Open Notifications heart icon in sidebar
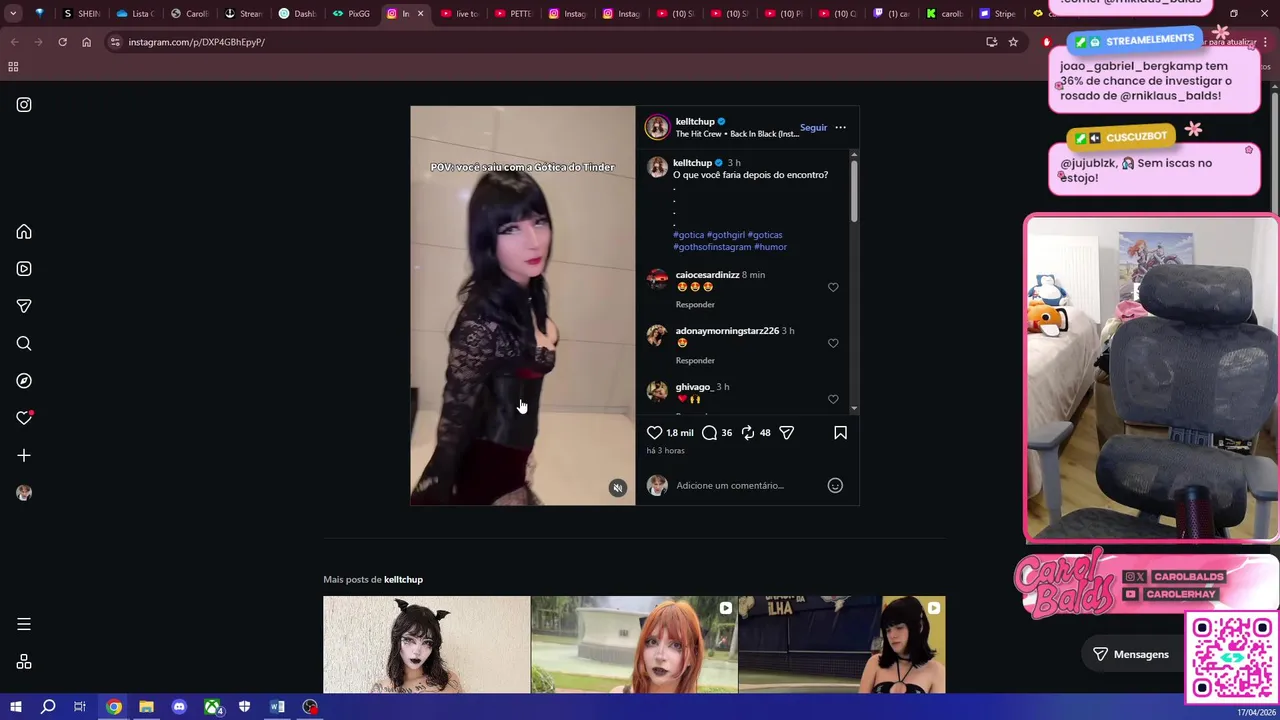 24,418
